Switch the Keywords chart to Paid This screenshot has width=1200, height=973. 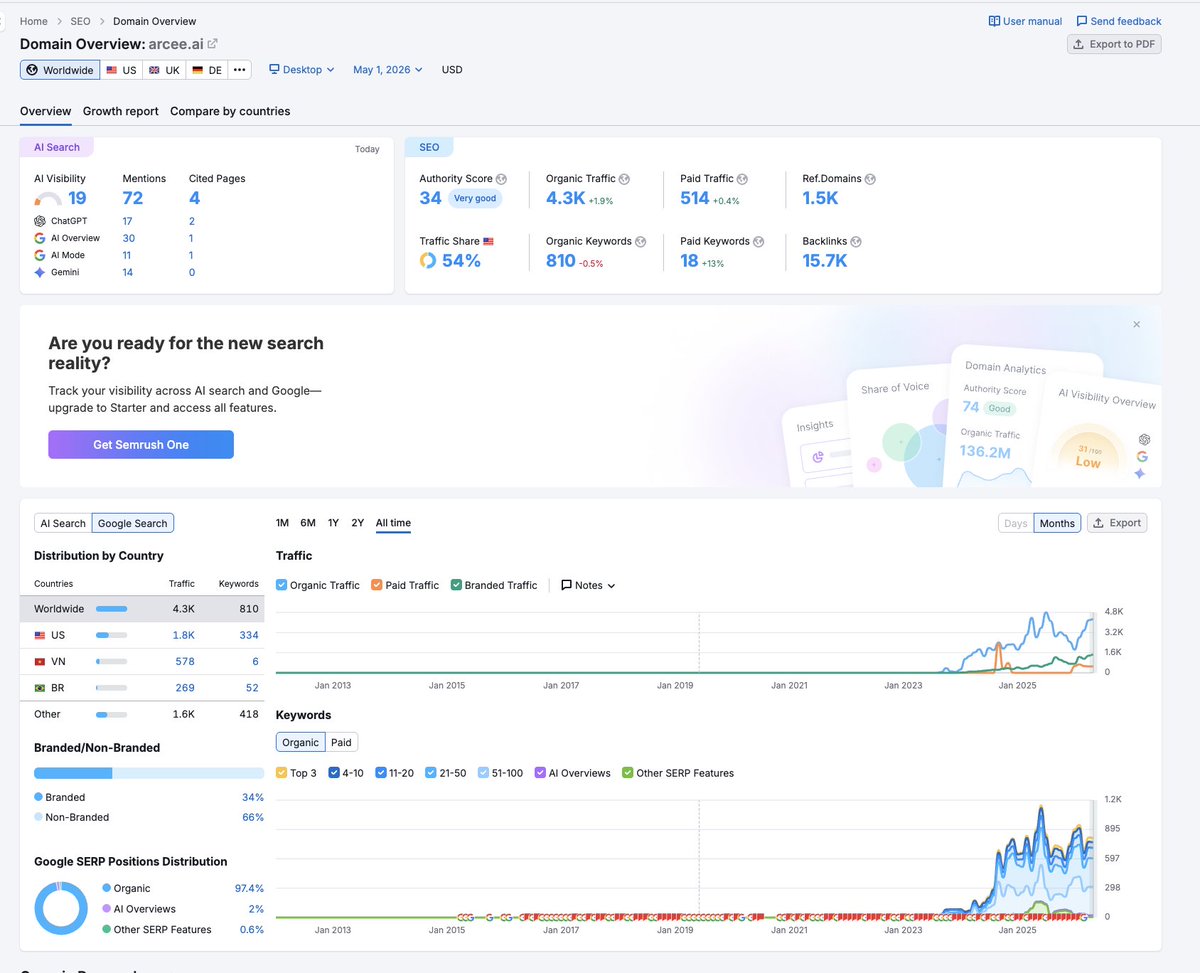341,742
